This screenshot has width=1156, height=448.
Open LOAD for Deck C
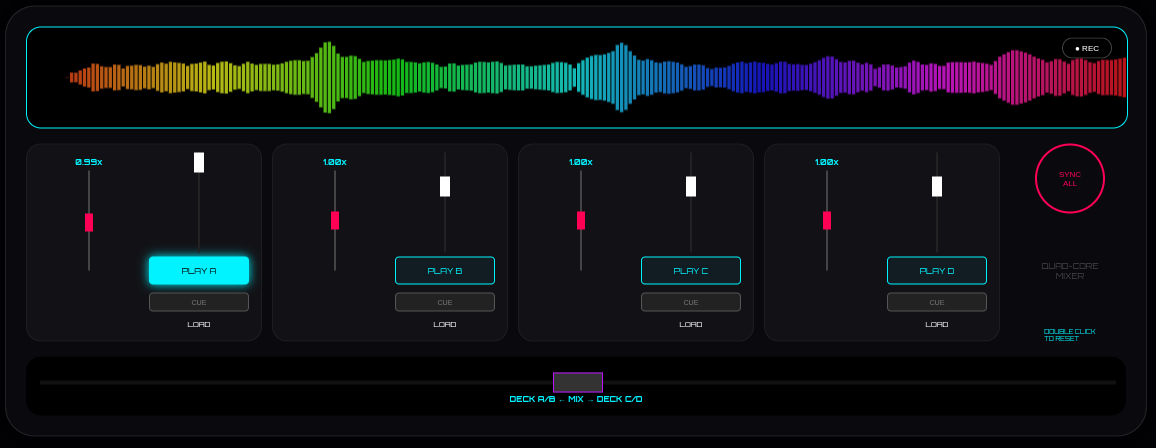(691, 324)
